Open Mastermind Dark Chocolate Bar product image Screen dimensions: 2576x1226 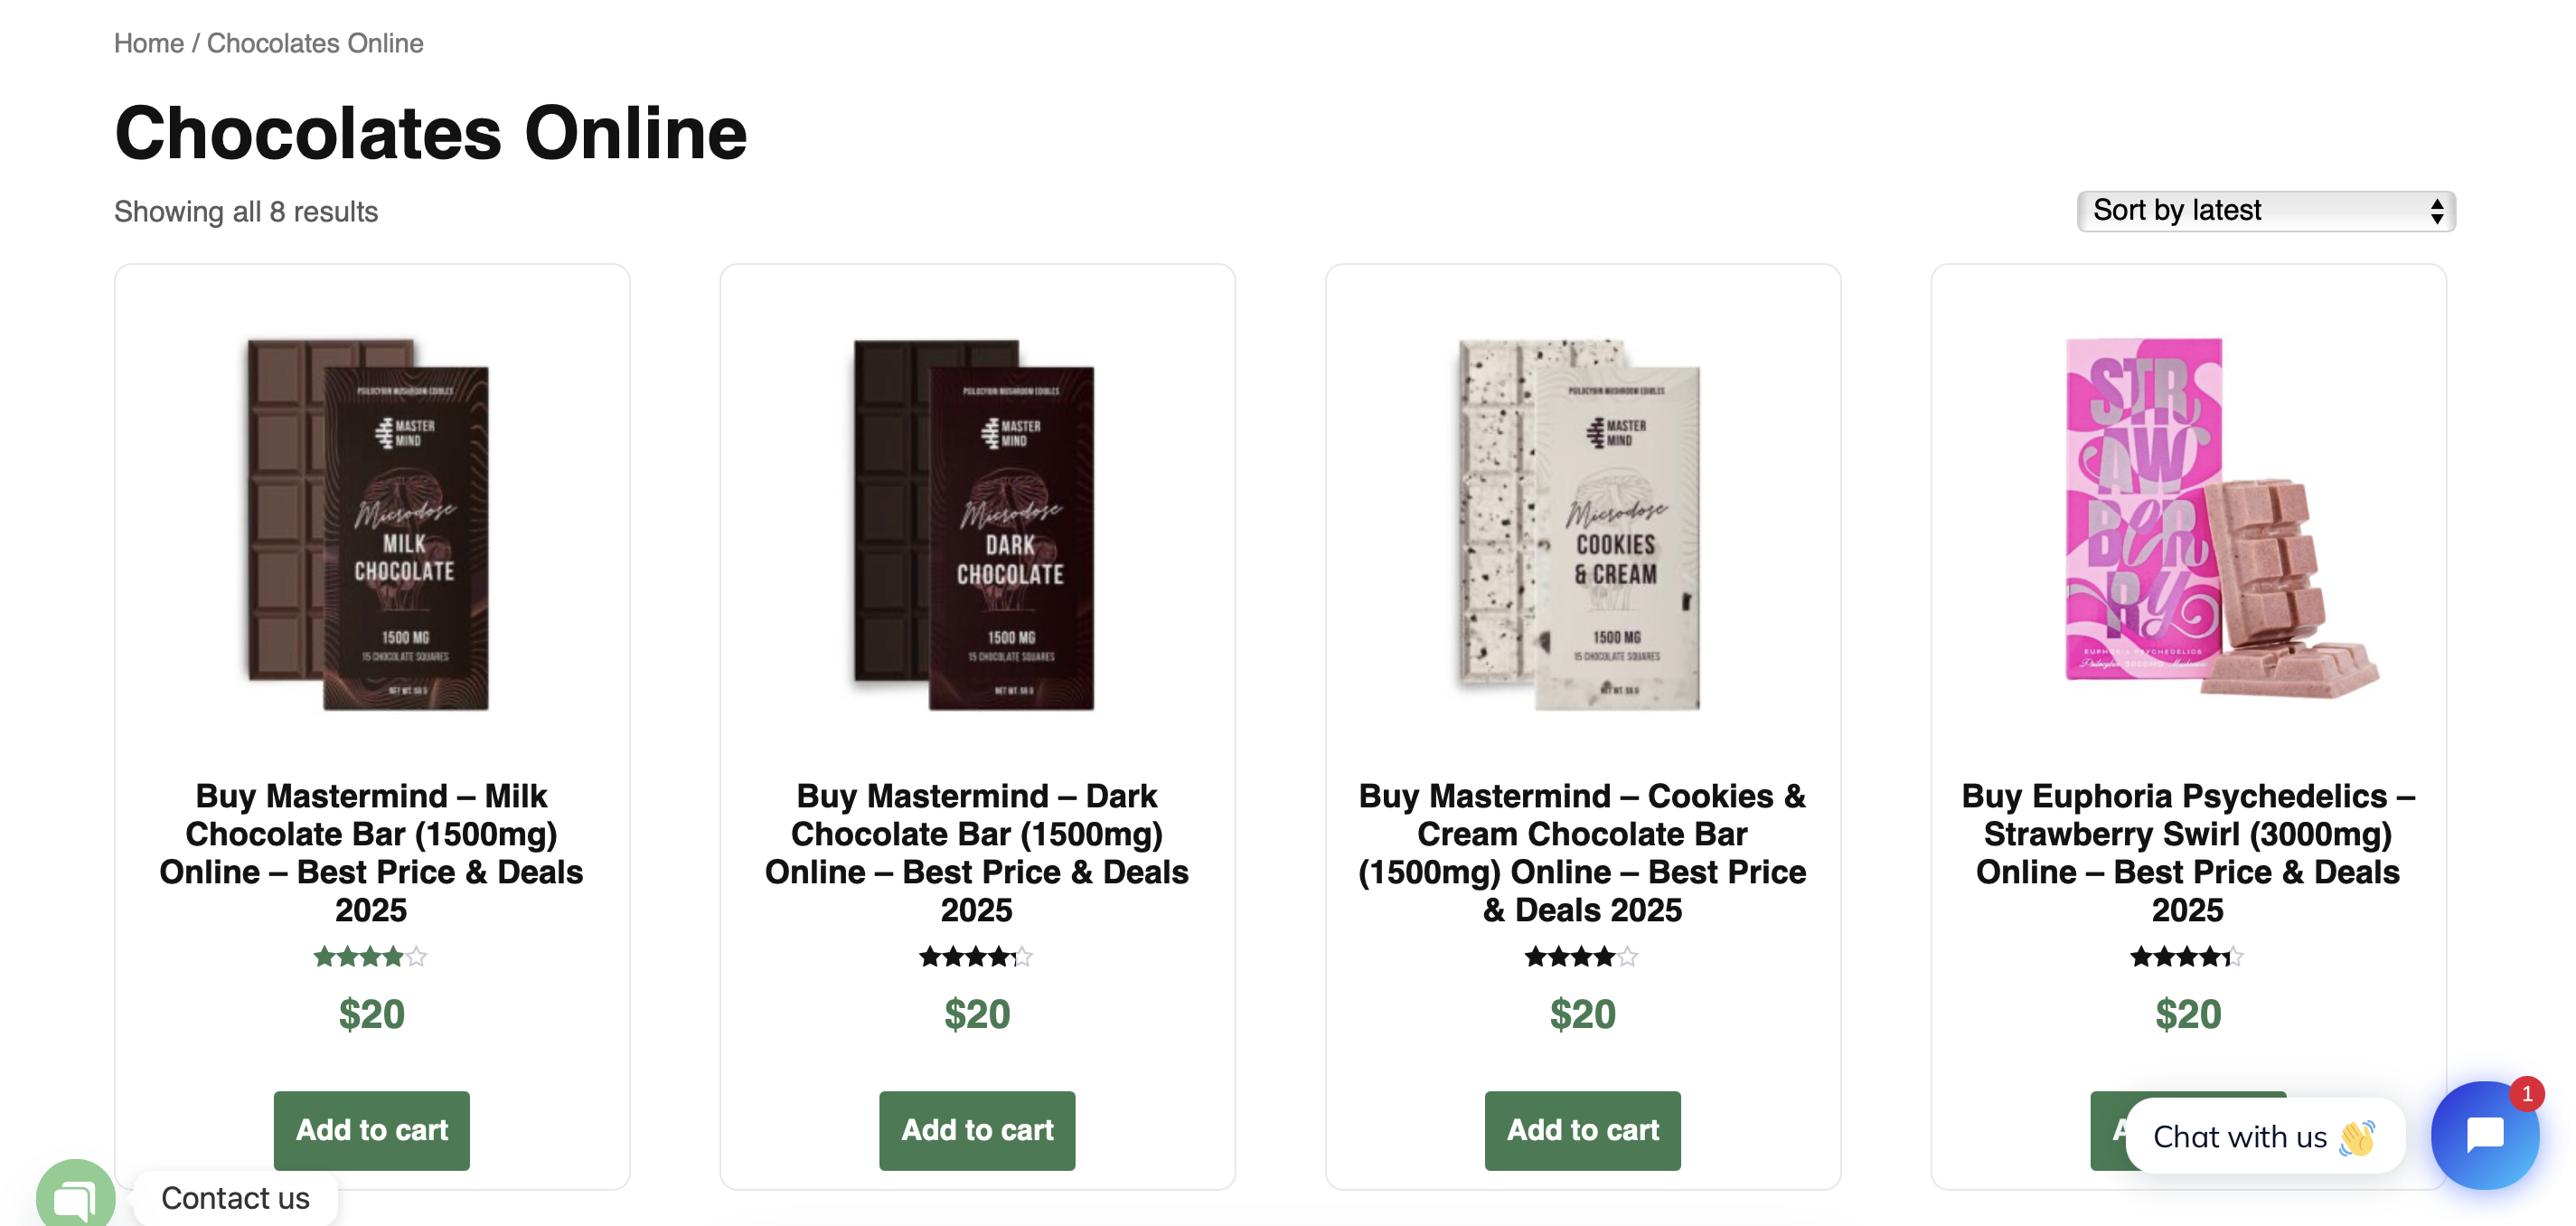click(x=976, y=524)
